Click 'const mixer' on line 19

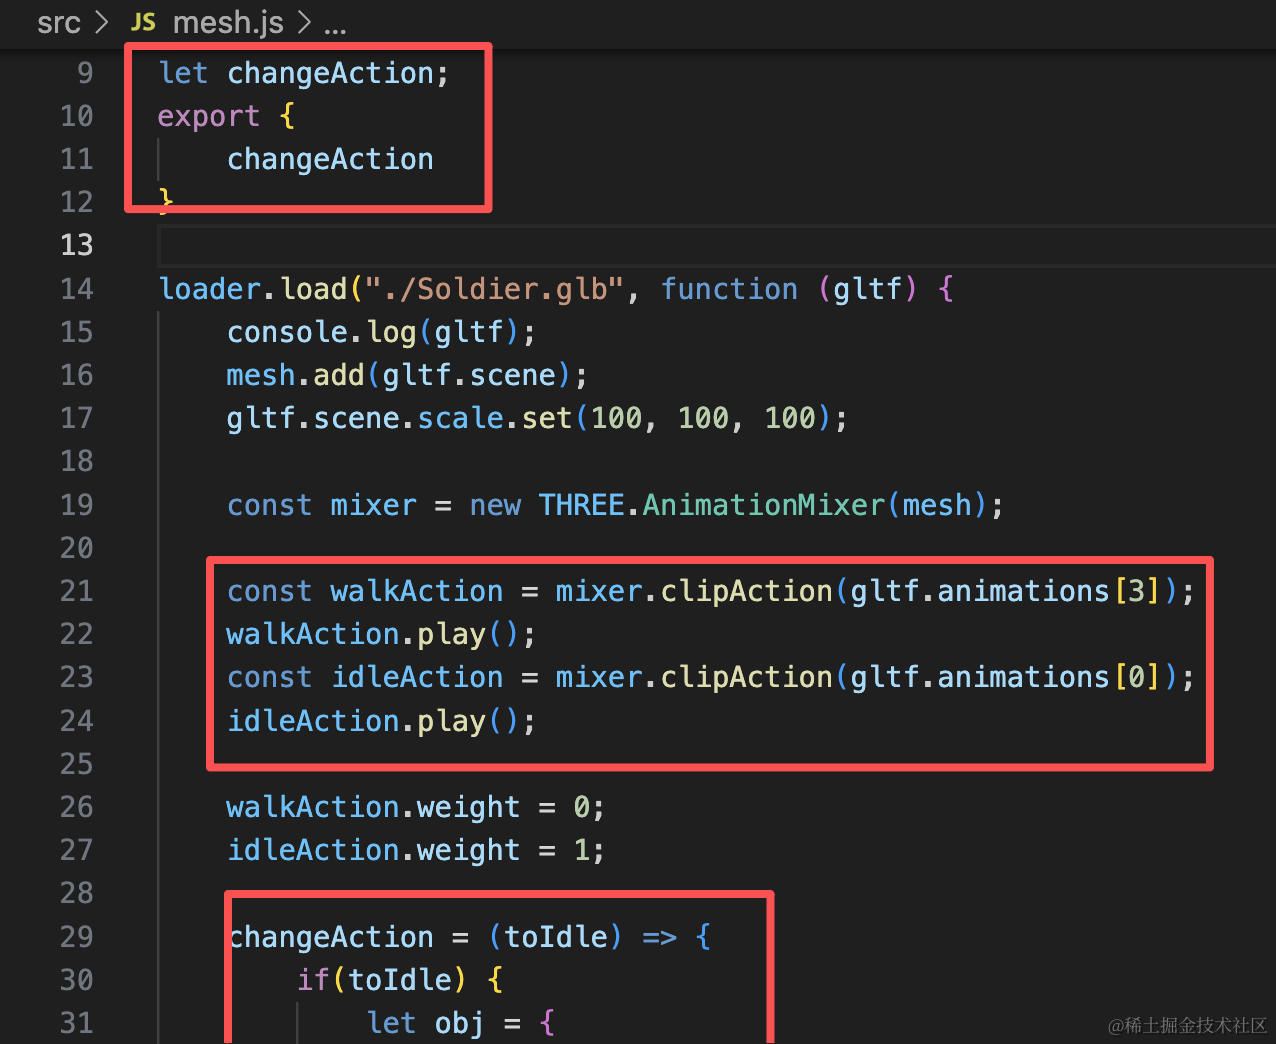(321, 505)
